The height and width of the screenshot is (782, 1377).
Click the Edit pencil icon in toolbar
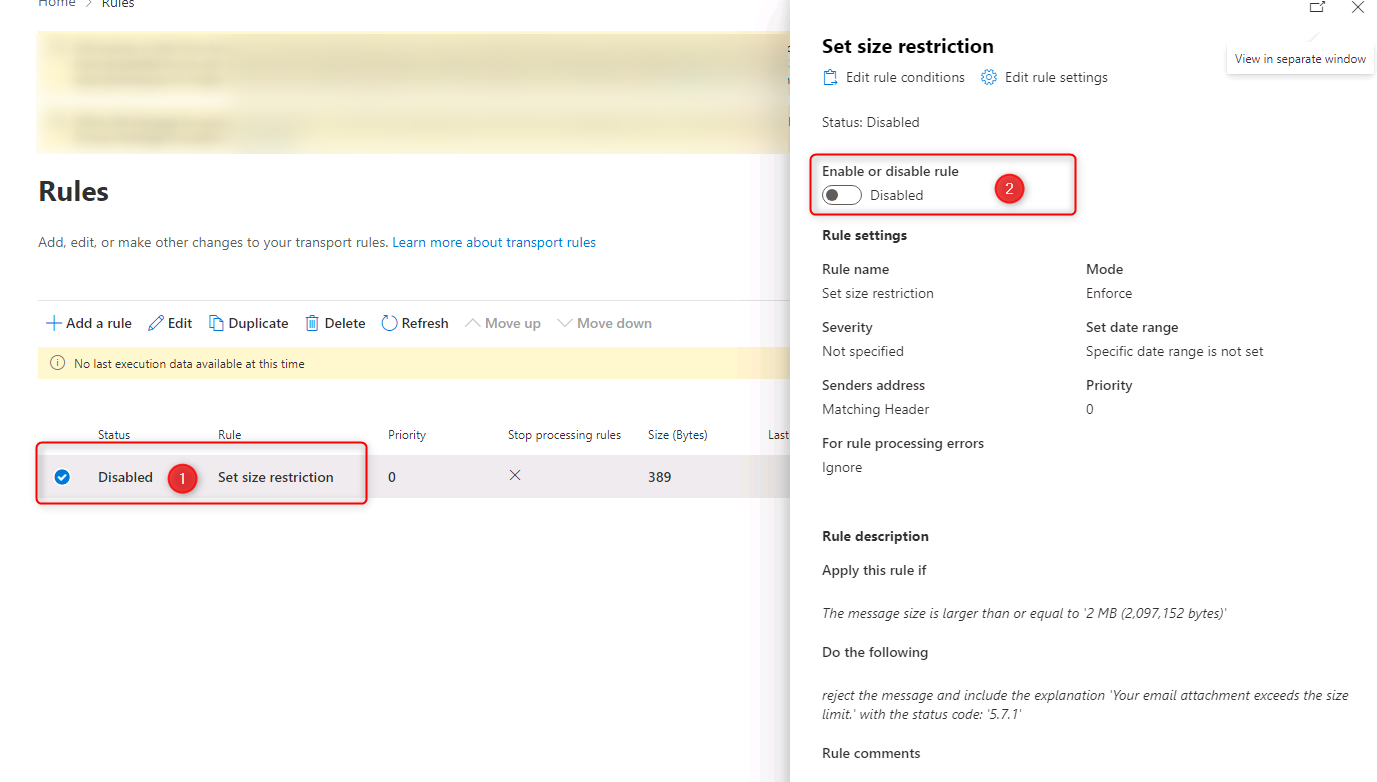tap(156, 323)
